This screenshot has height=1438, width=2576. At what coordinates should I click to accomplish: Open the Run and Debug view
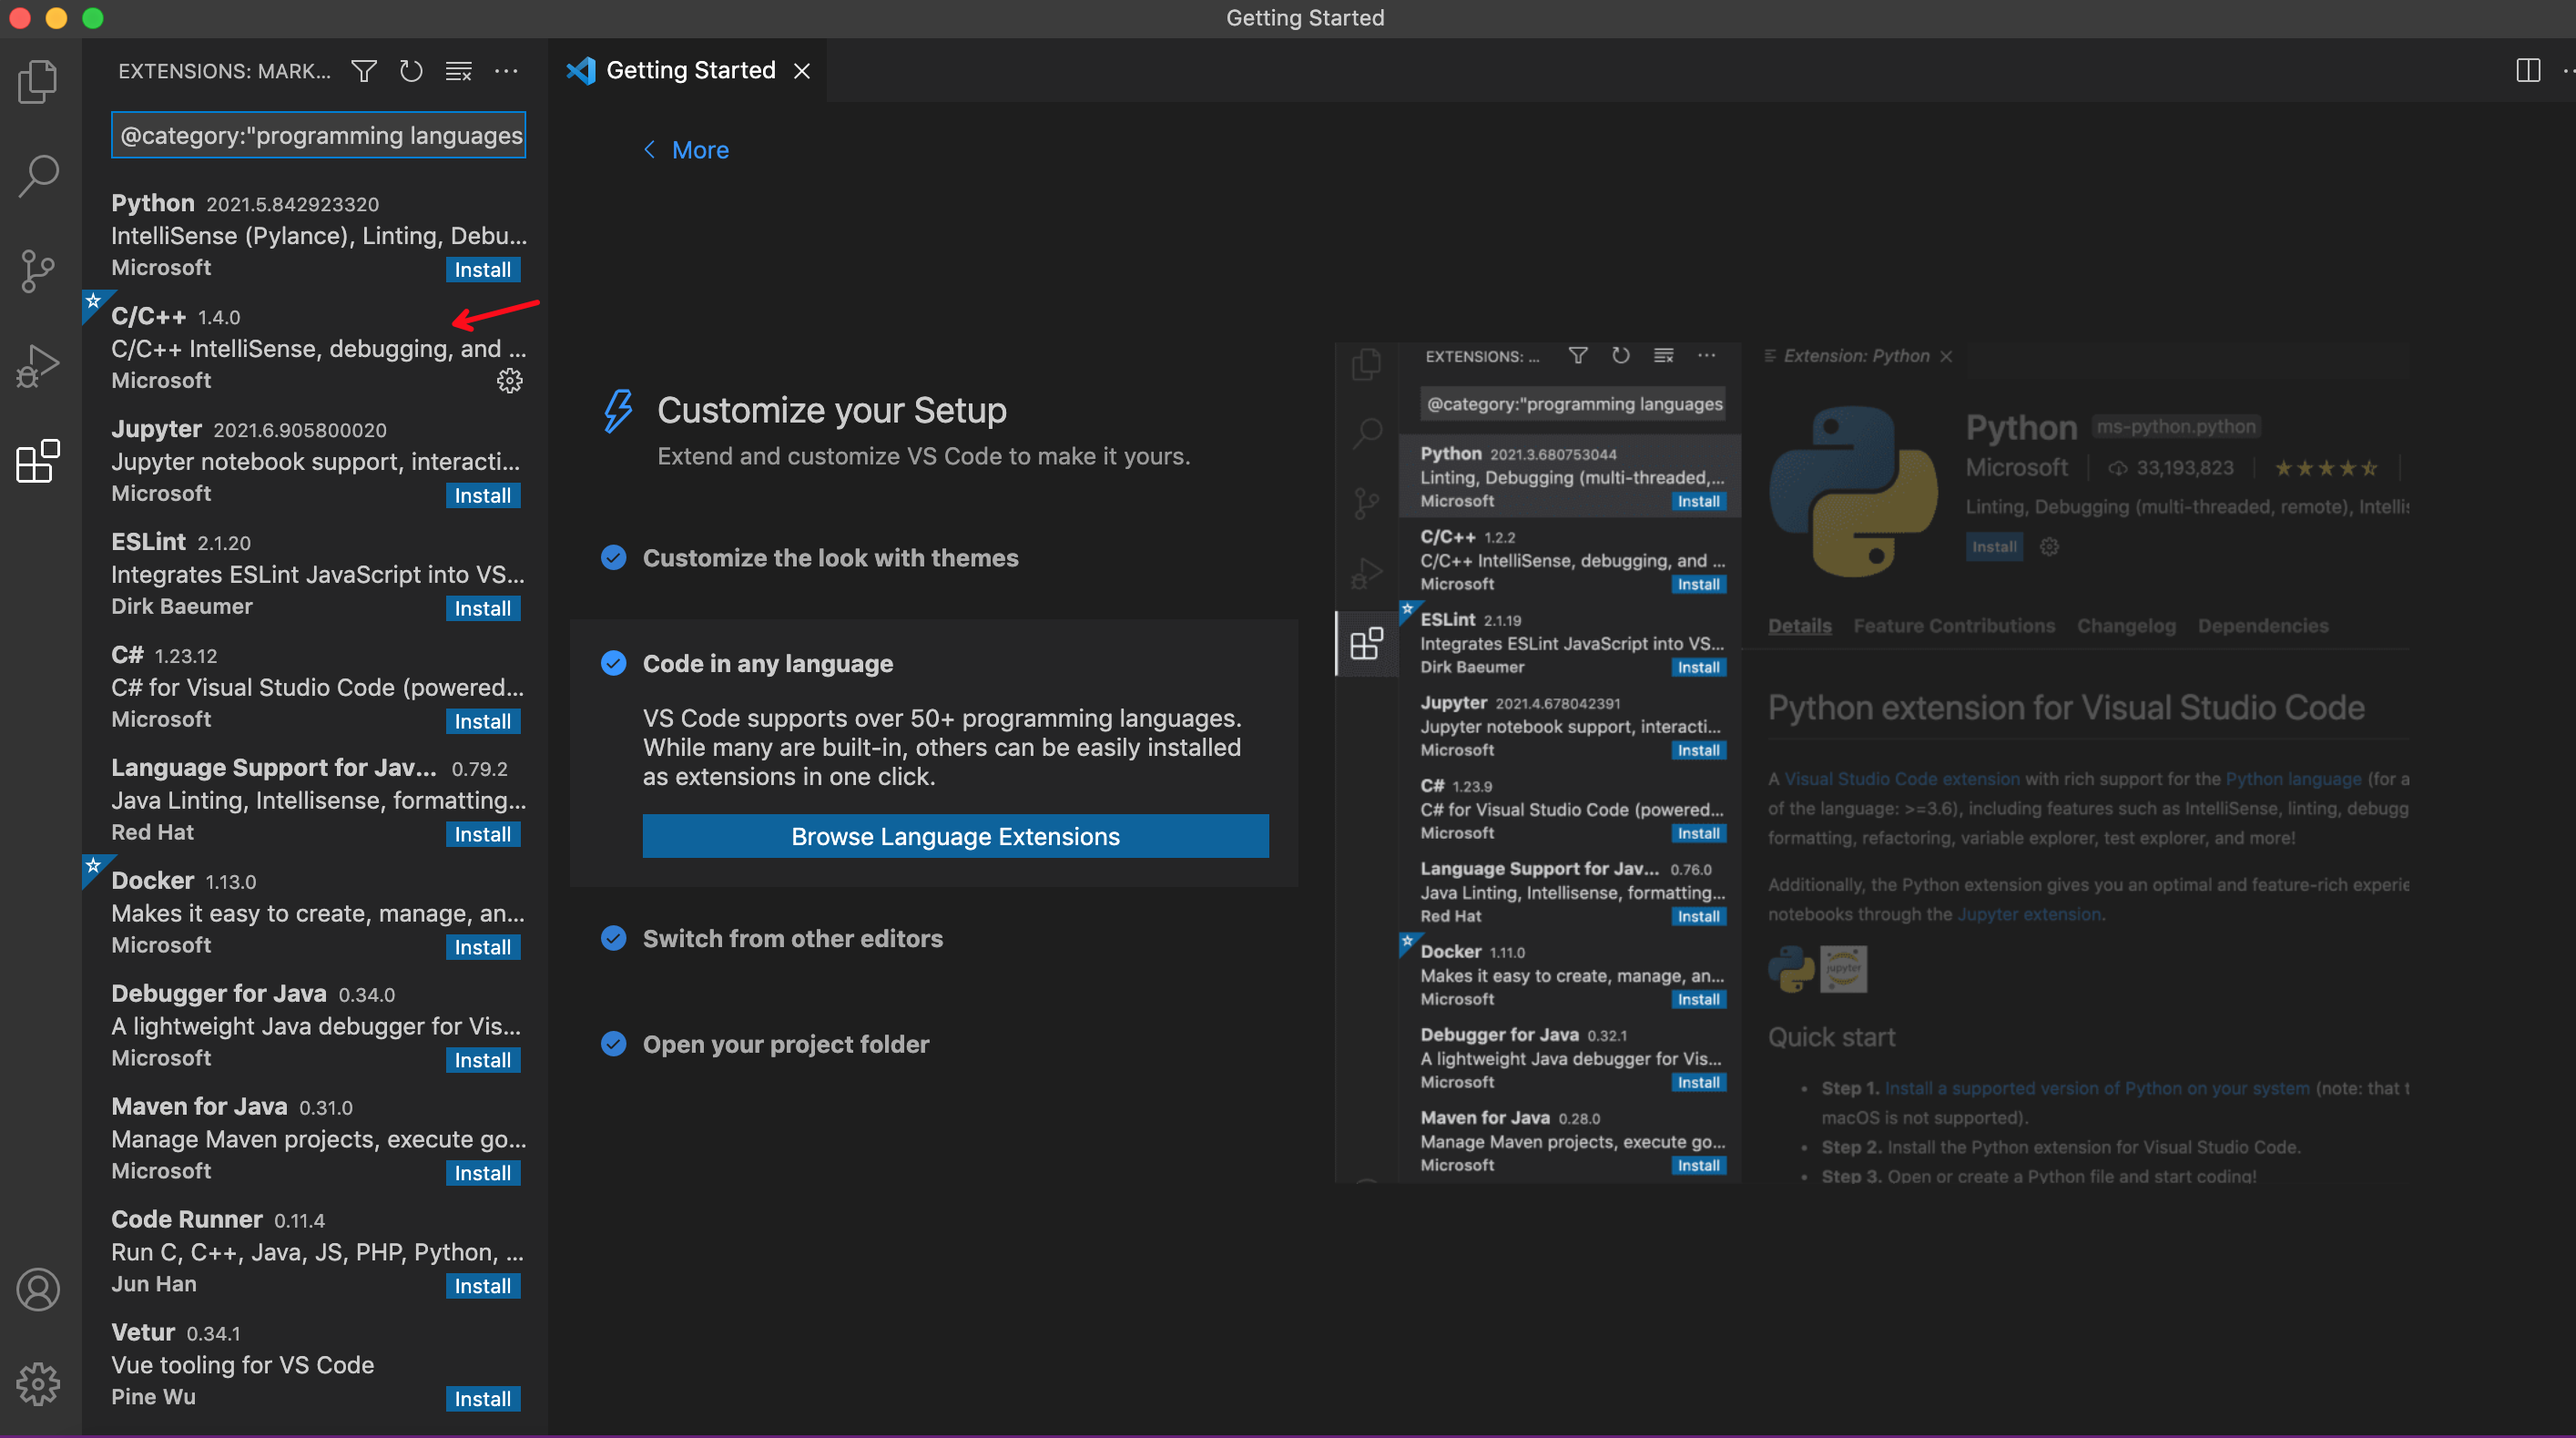(39, 366)
